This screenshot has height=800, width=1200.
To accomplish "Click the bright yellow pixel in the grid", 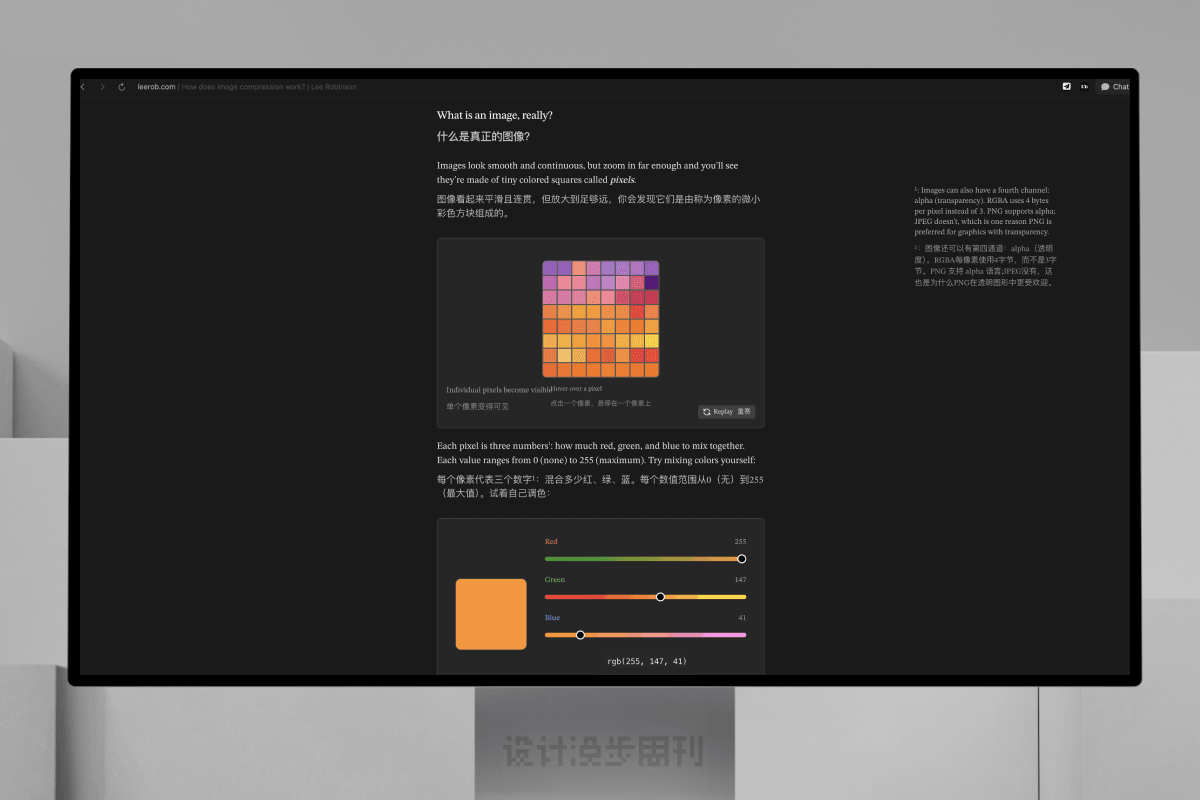I will coord(652,341).
